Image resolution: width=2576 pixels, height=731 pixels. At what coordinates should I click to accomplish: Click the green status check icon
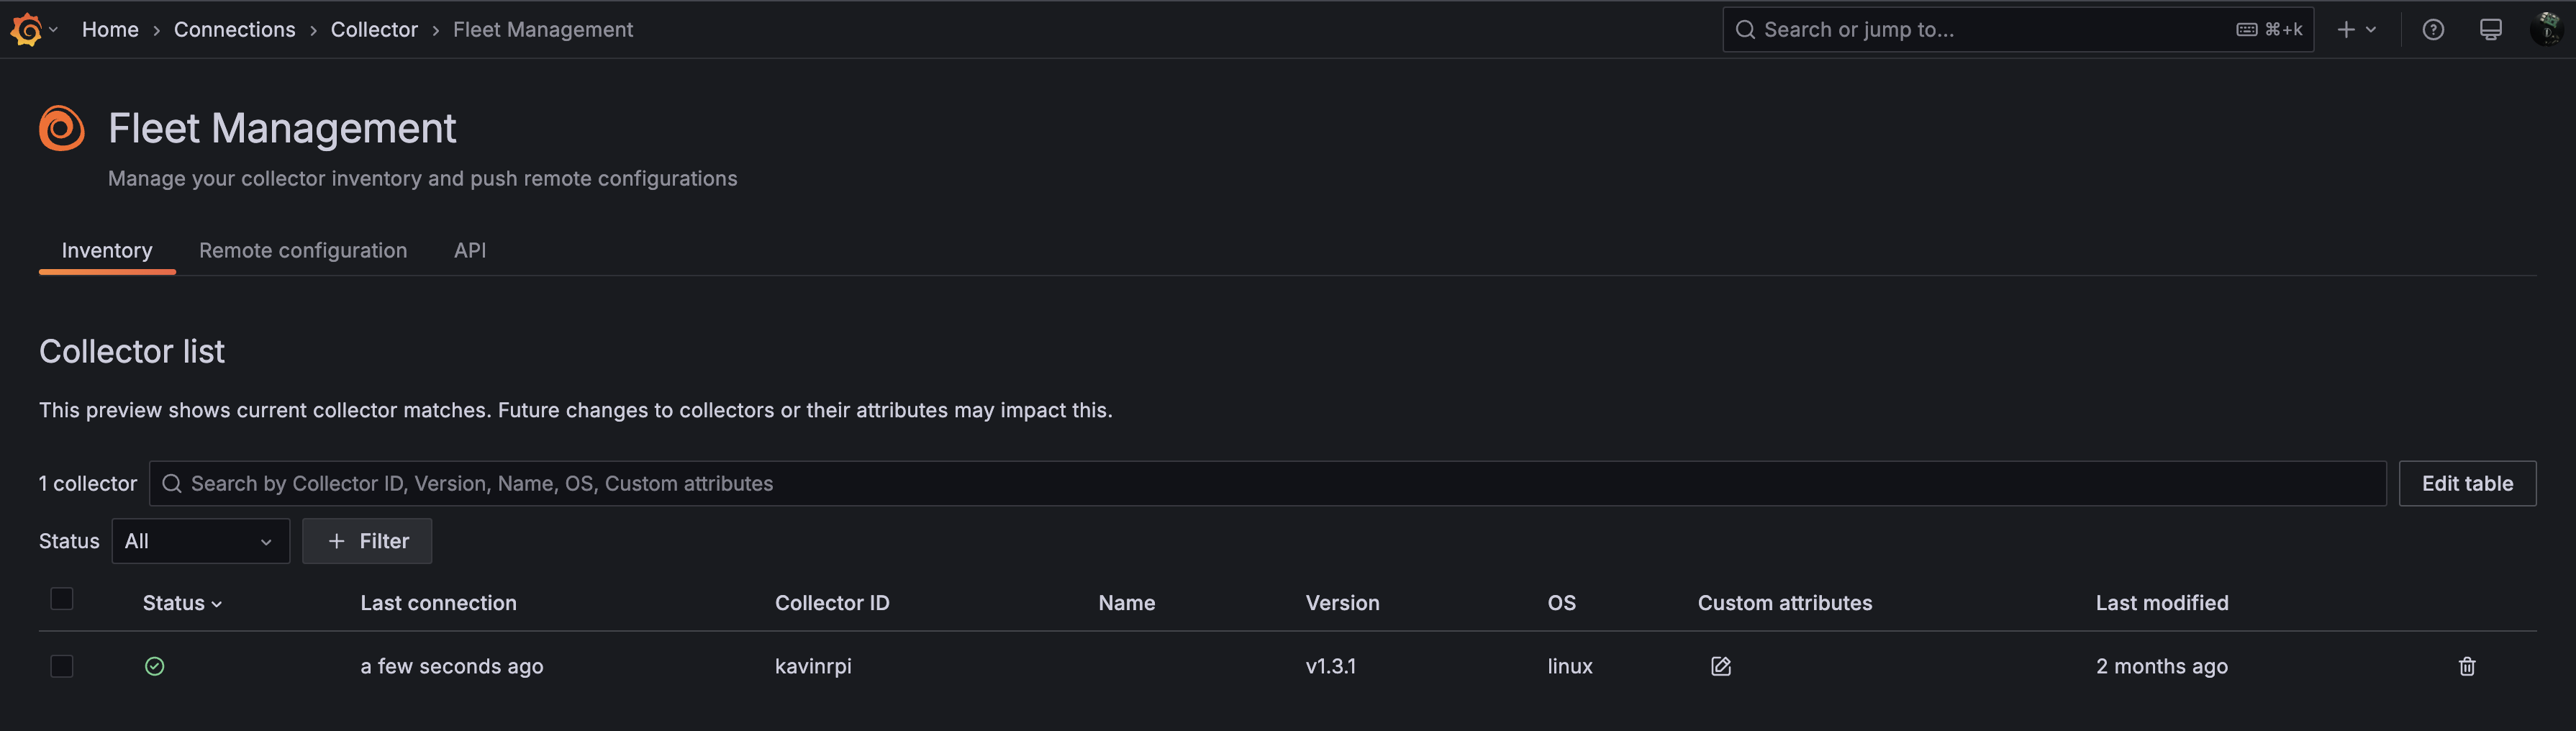(154, 666)
